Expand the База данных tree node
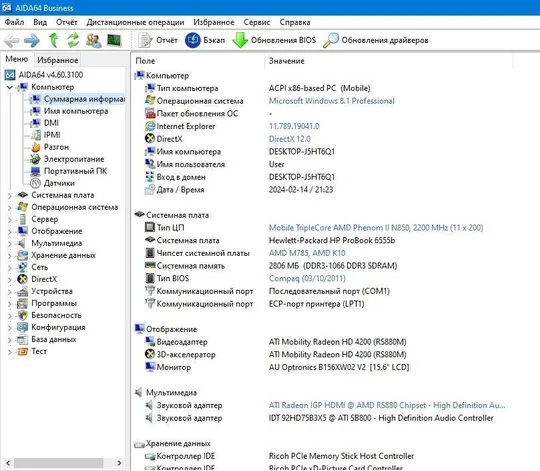This screenshot has width=540, height=471. pos(9,340)
